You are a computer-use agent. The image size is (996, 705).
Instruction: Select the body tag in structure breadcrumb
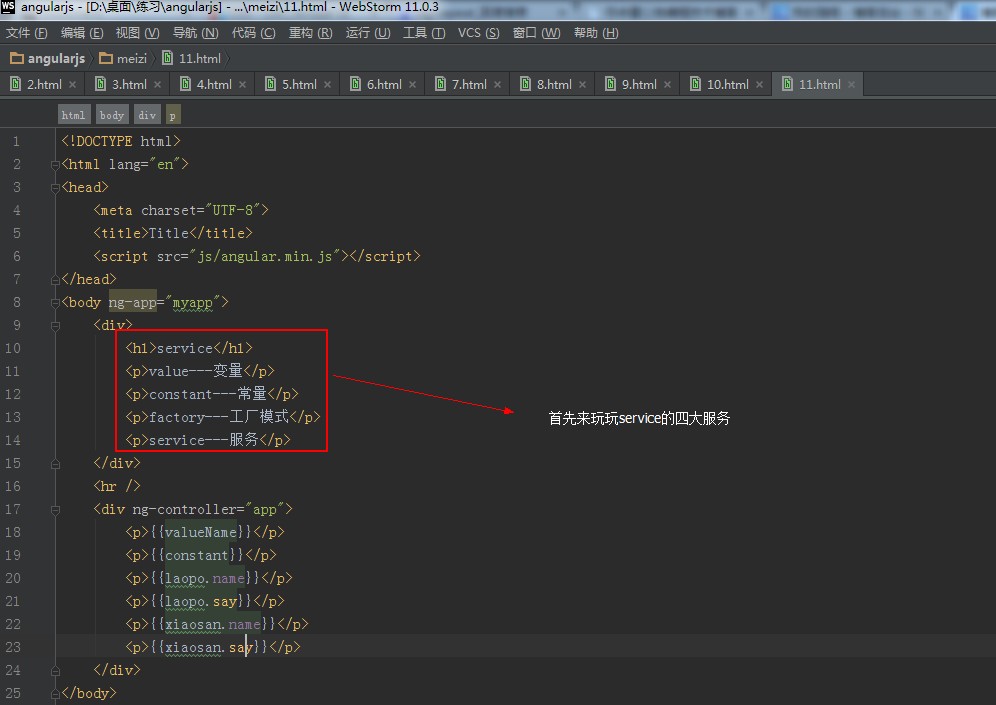click(x=112, y=115)
